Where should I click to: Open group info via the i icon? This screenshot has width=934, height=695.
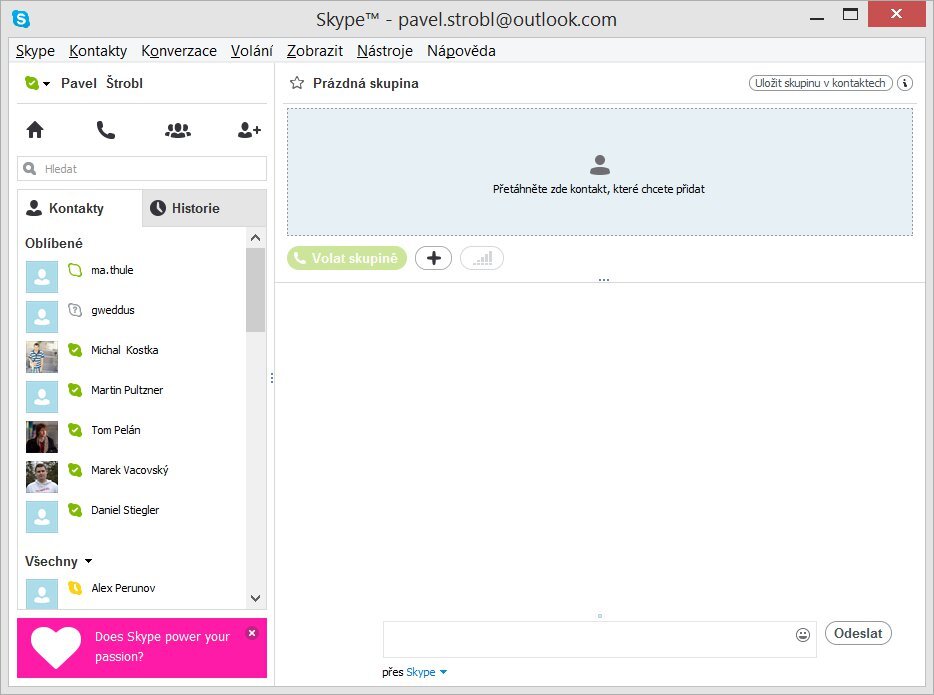coord(905,83)
